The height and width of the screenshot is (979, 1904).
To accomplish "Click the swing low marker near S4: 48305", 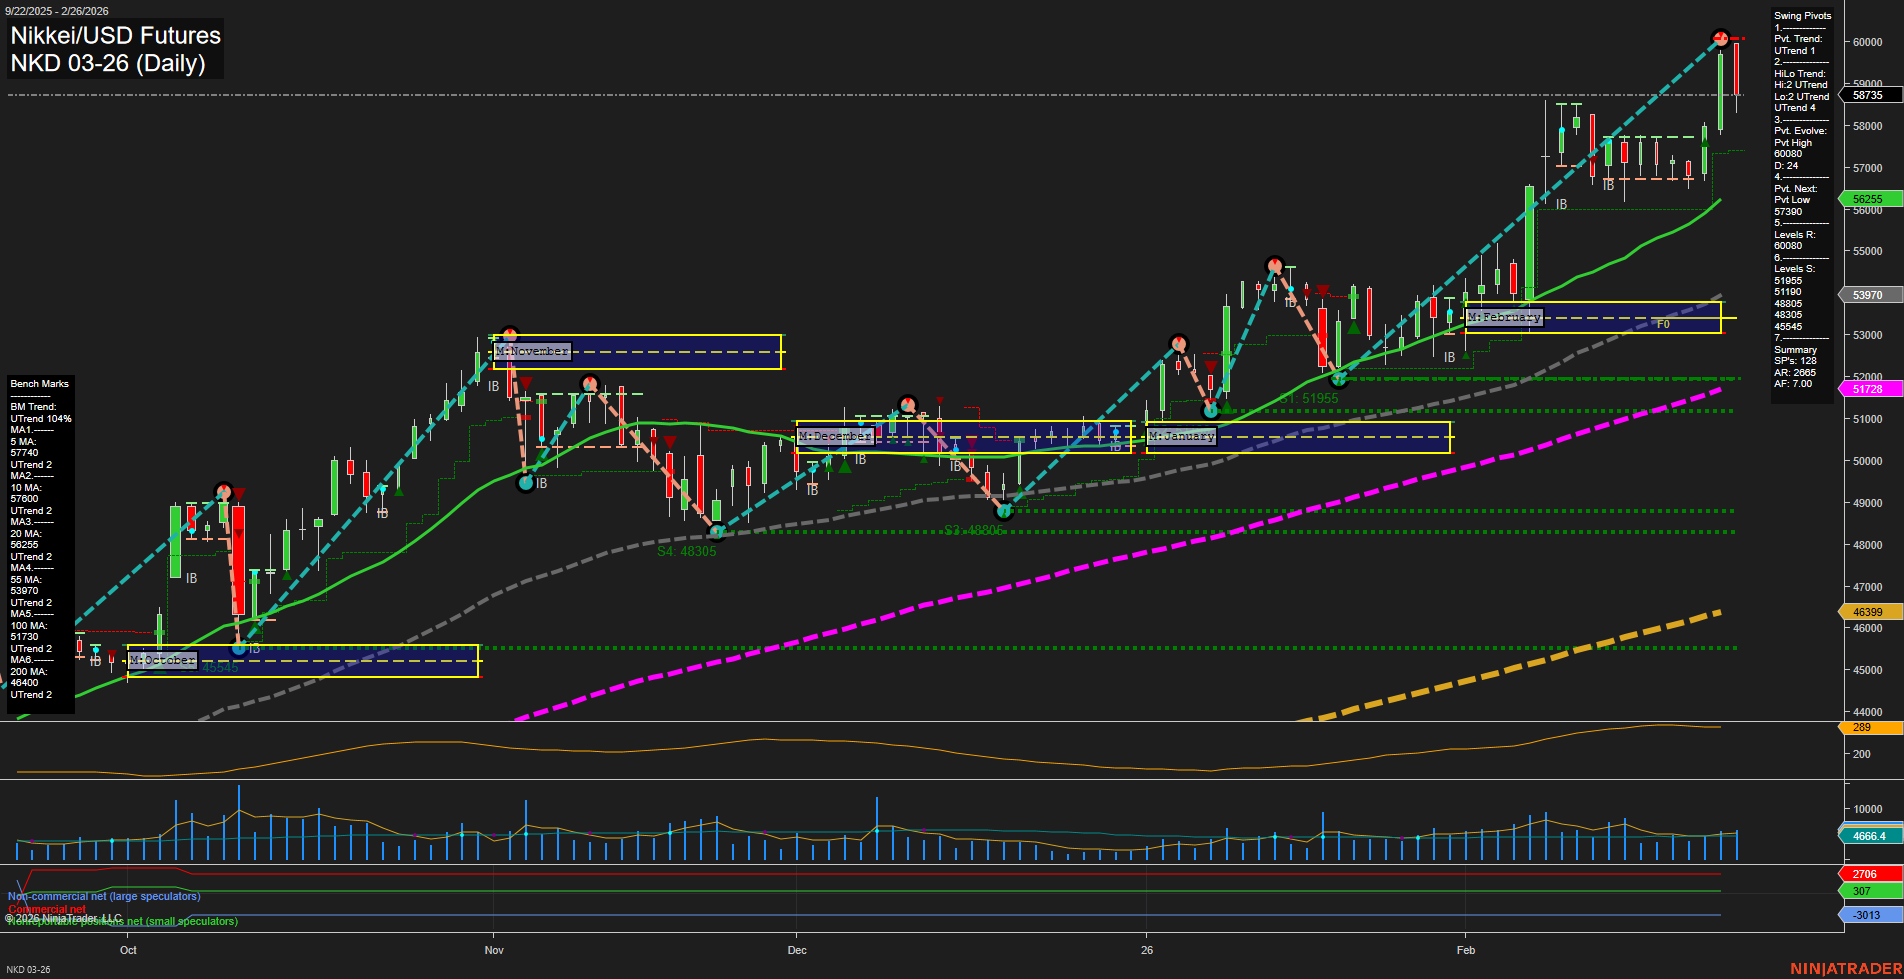I will (x=716, y=533).
